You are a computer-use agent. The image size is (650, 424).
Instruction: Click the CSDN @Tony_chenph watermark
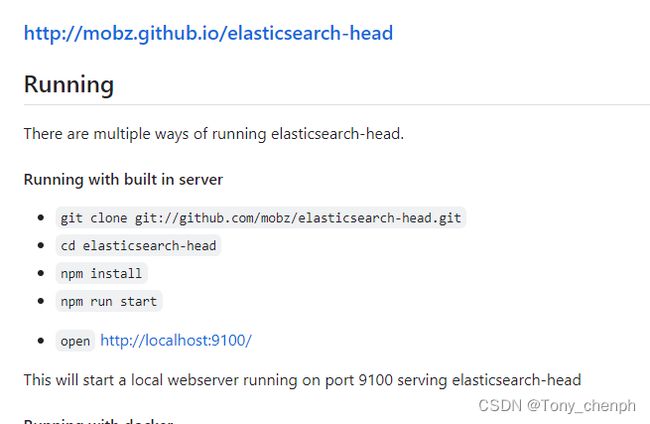click(557, 405)
